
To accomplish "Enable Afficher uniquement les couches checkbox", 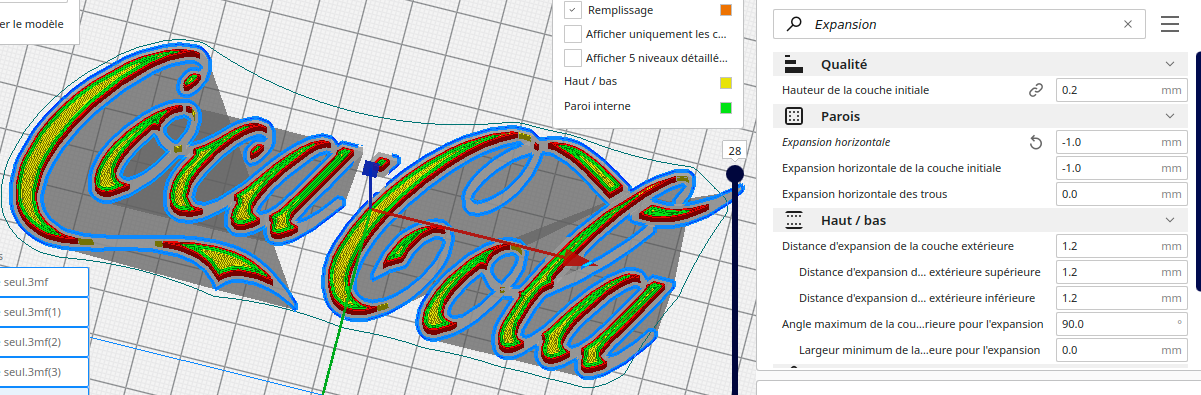I will point(573,34).
